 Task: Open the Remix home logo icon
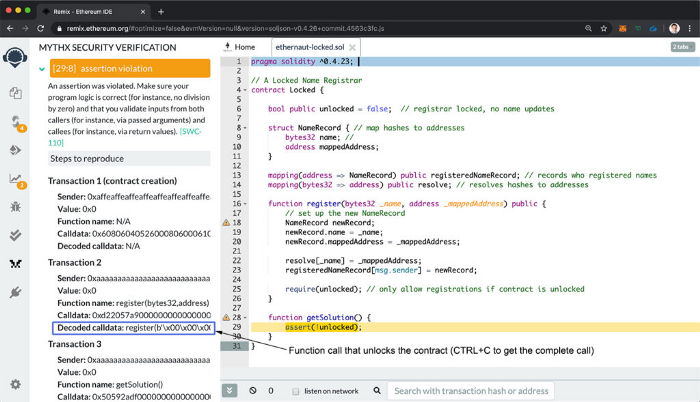pyautogui.click(x=15, y=57)
